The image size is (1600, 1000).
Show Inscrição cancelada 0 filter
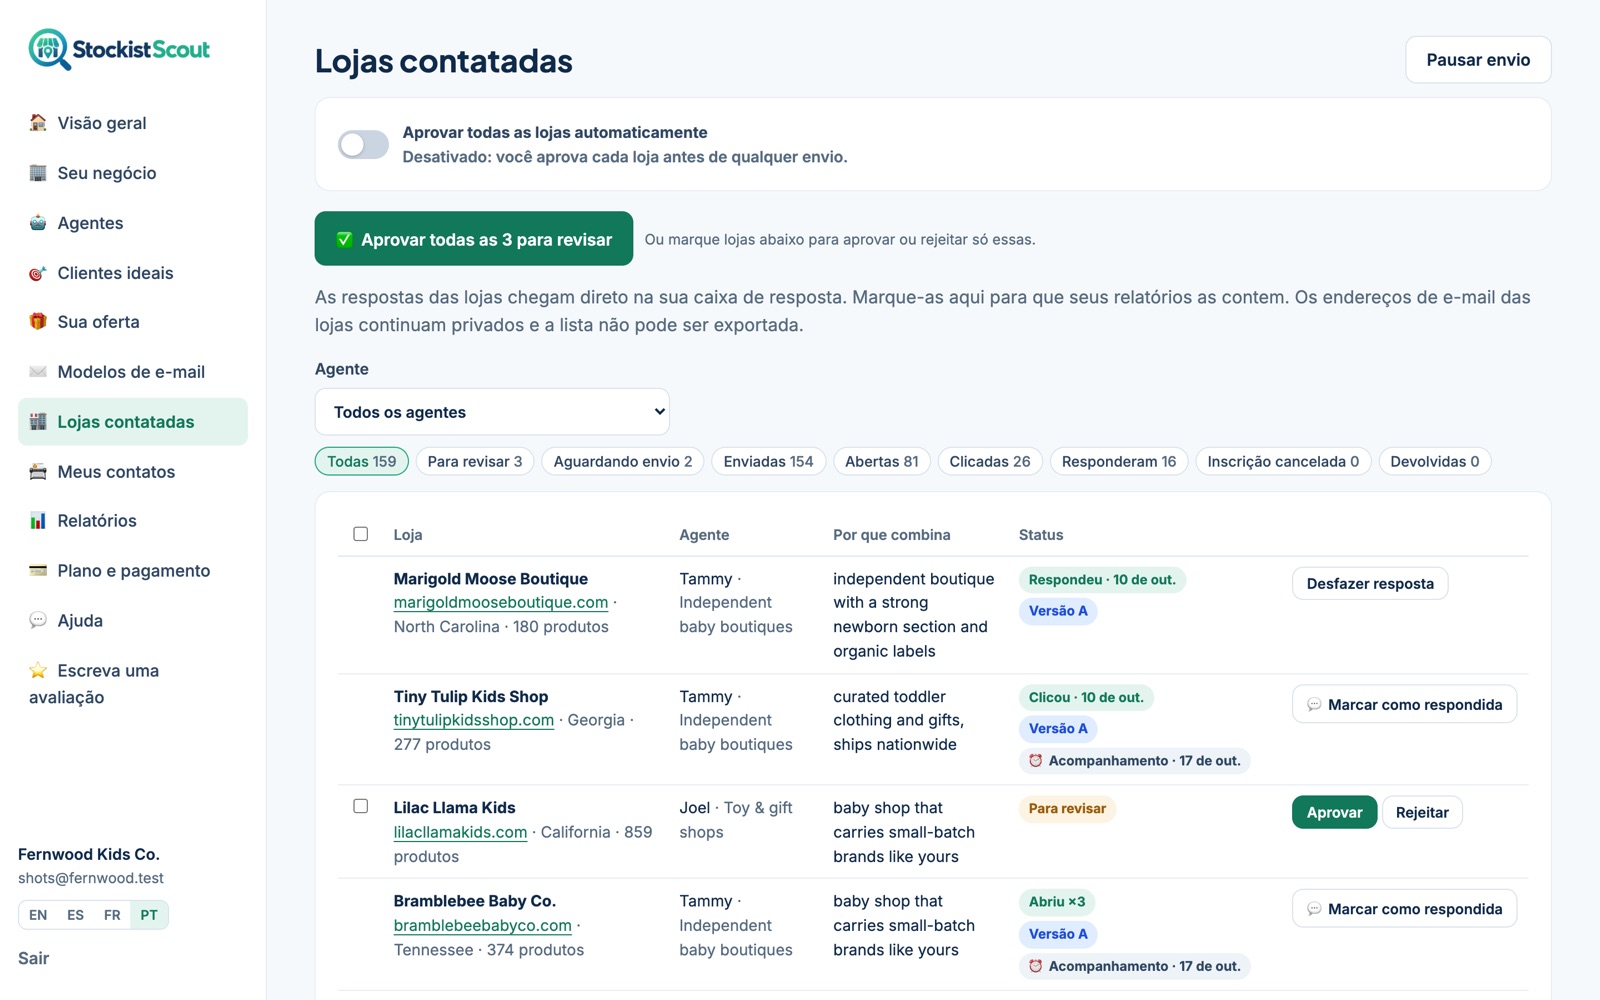coord(1283,461)
